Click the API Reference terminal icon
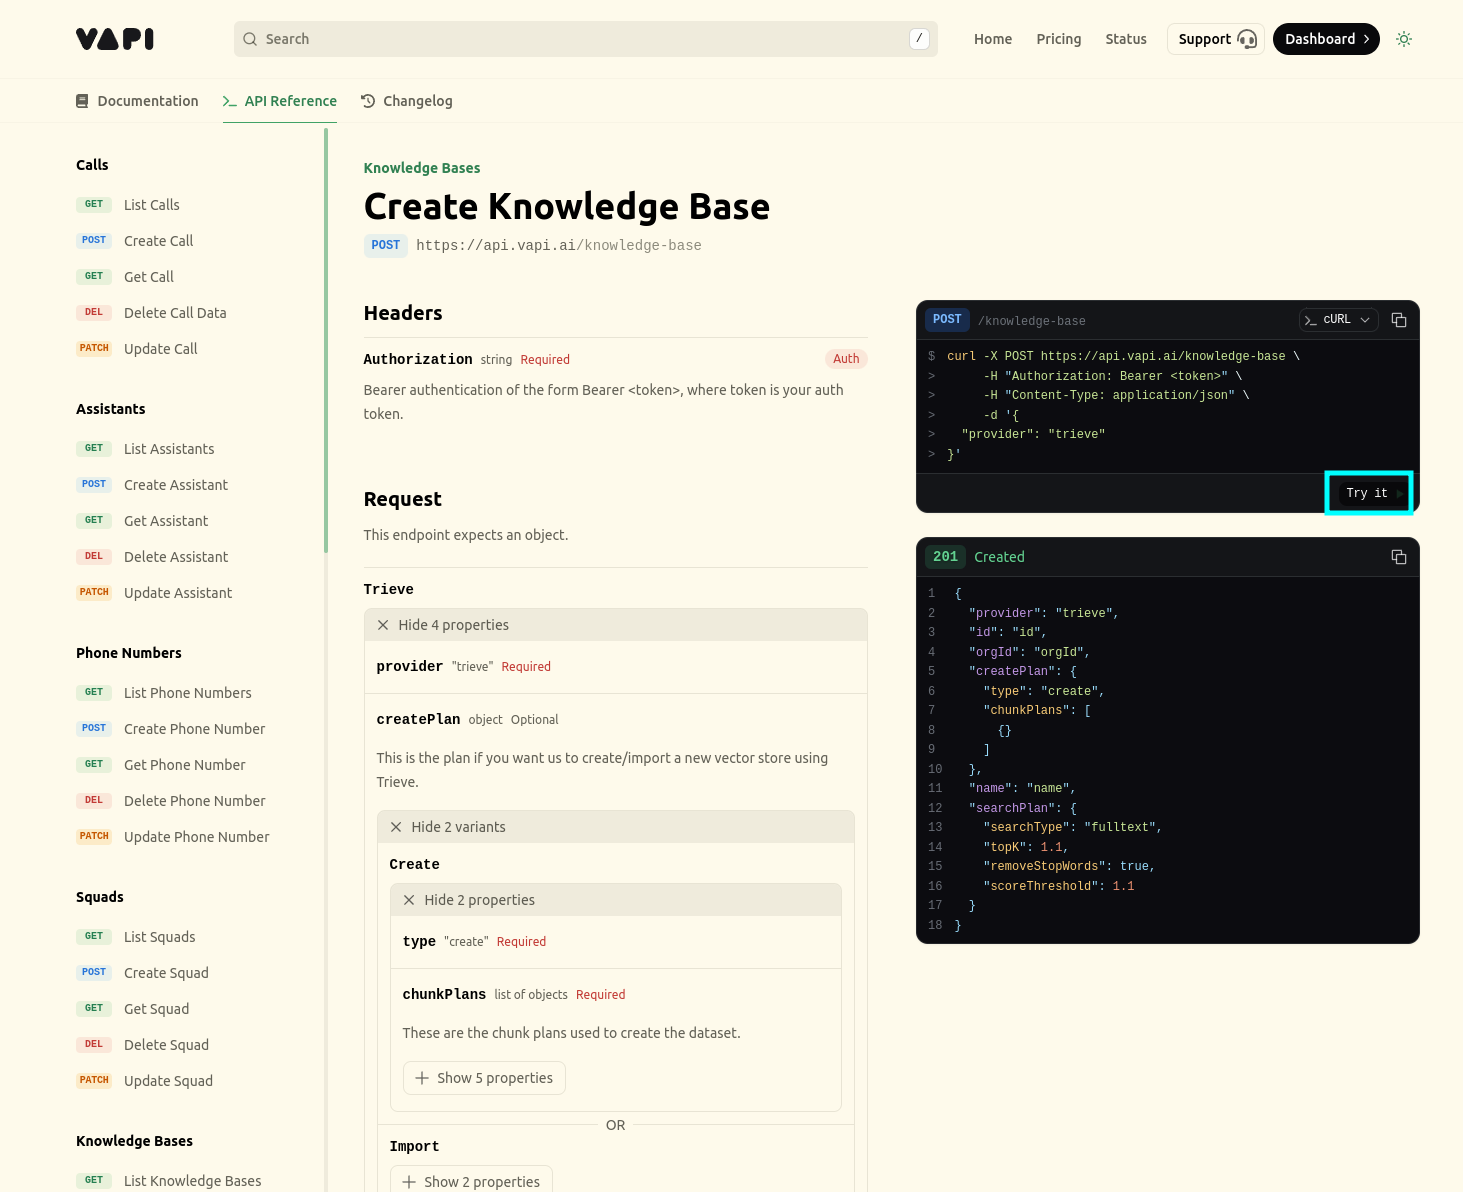 click(230, 101)
